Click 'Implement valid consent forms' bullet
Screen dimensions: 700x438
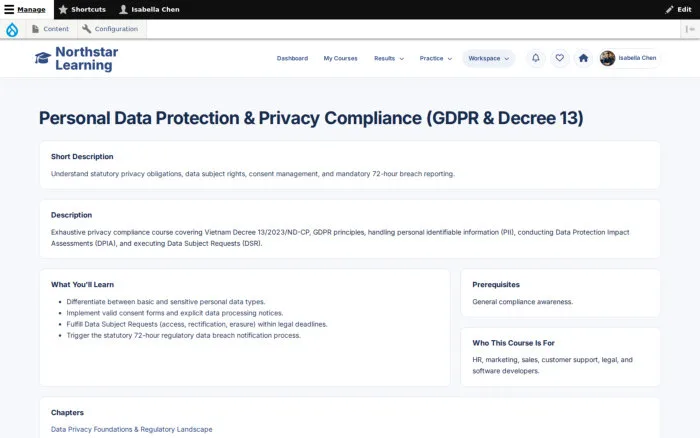point(175,313)
